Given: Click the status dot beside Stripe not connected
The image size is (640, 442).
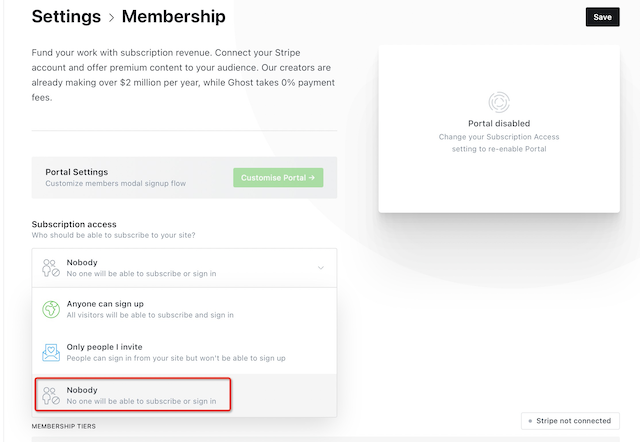Looking at the screenshot, I should point(530,423).
